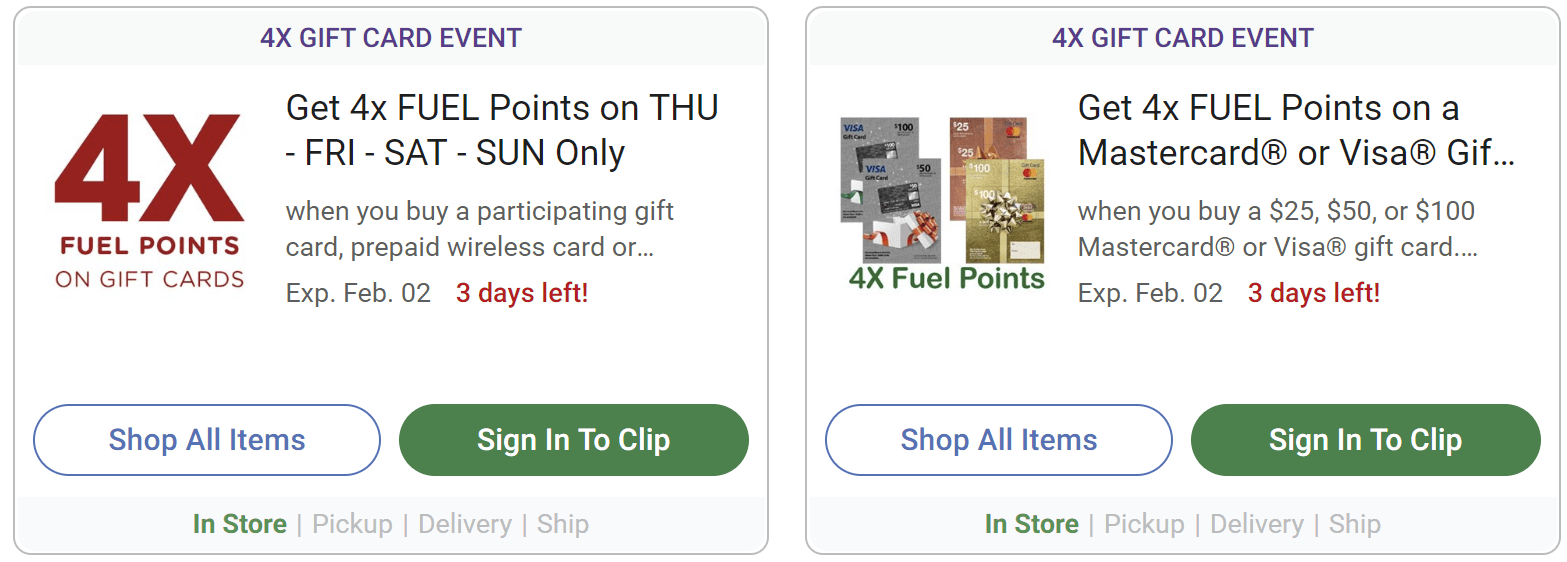Viewport: 1567px width, 562px height.
Task: Click the 4X GIFT CARD EVENT header above the THU-FRI-SAT-SUN offer
Action: pyautogui.click(x=391, y=38)
